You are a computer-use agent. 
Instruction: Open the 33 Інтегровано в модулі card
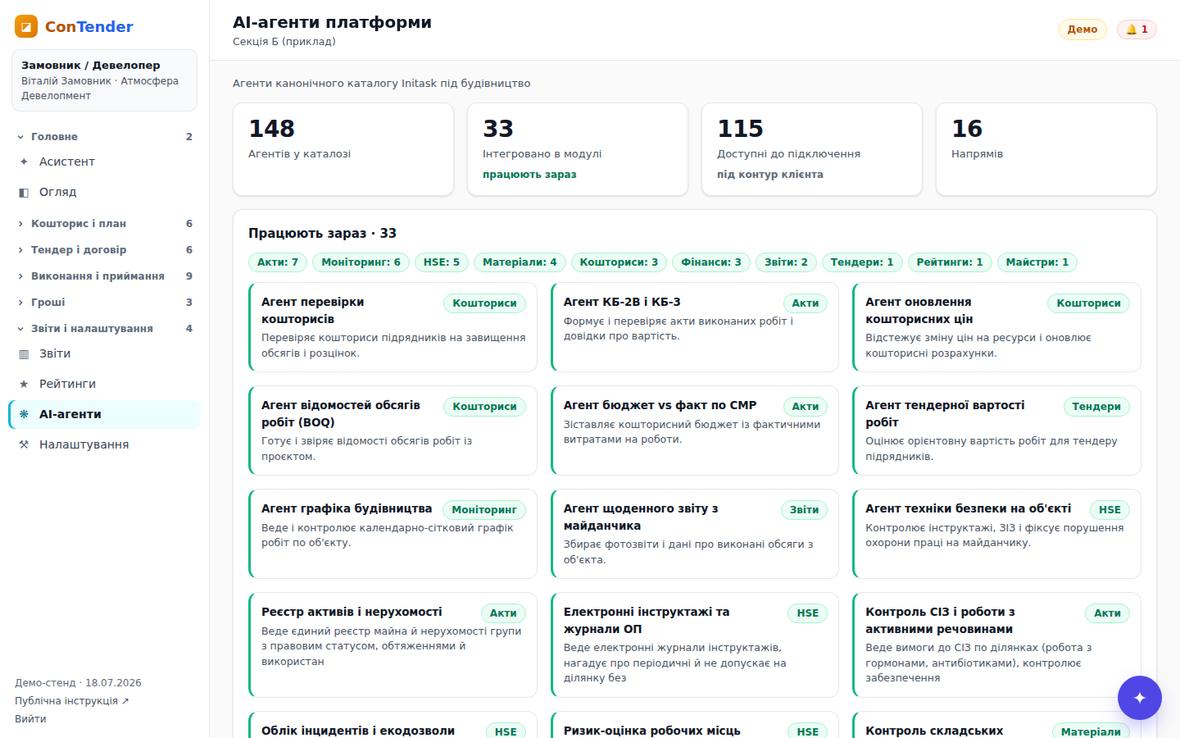click(x=577, y=149)
